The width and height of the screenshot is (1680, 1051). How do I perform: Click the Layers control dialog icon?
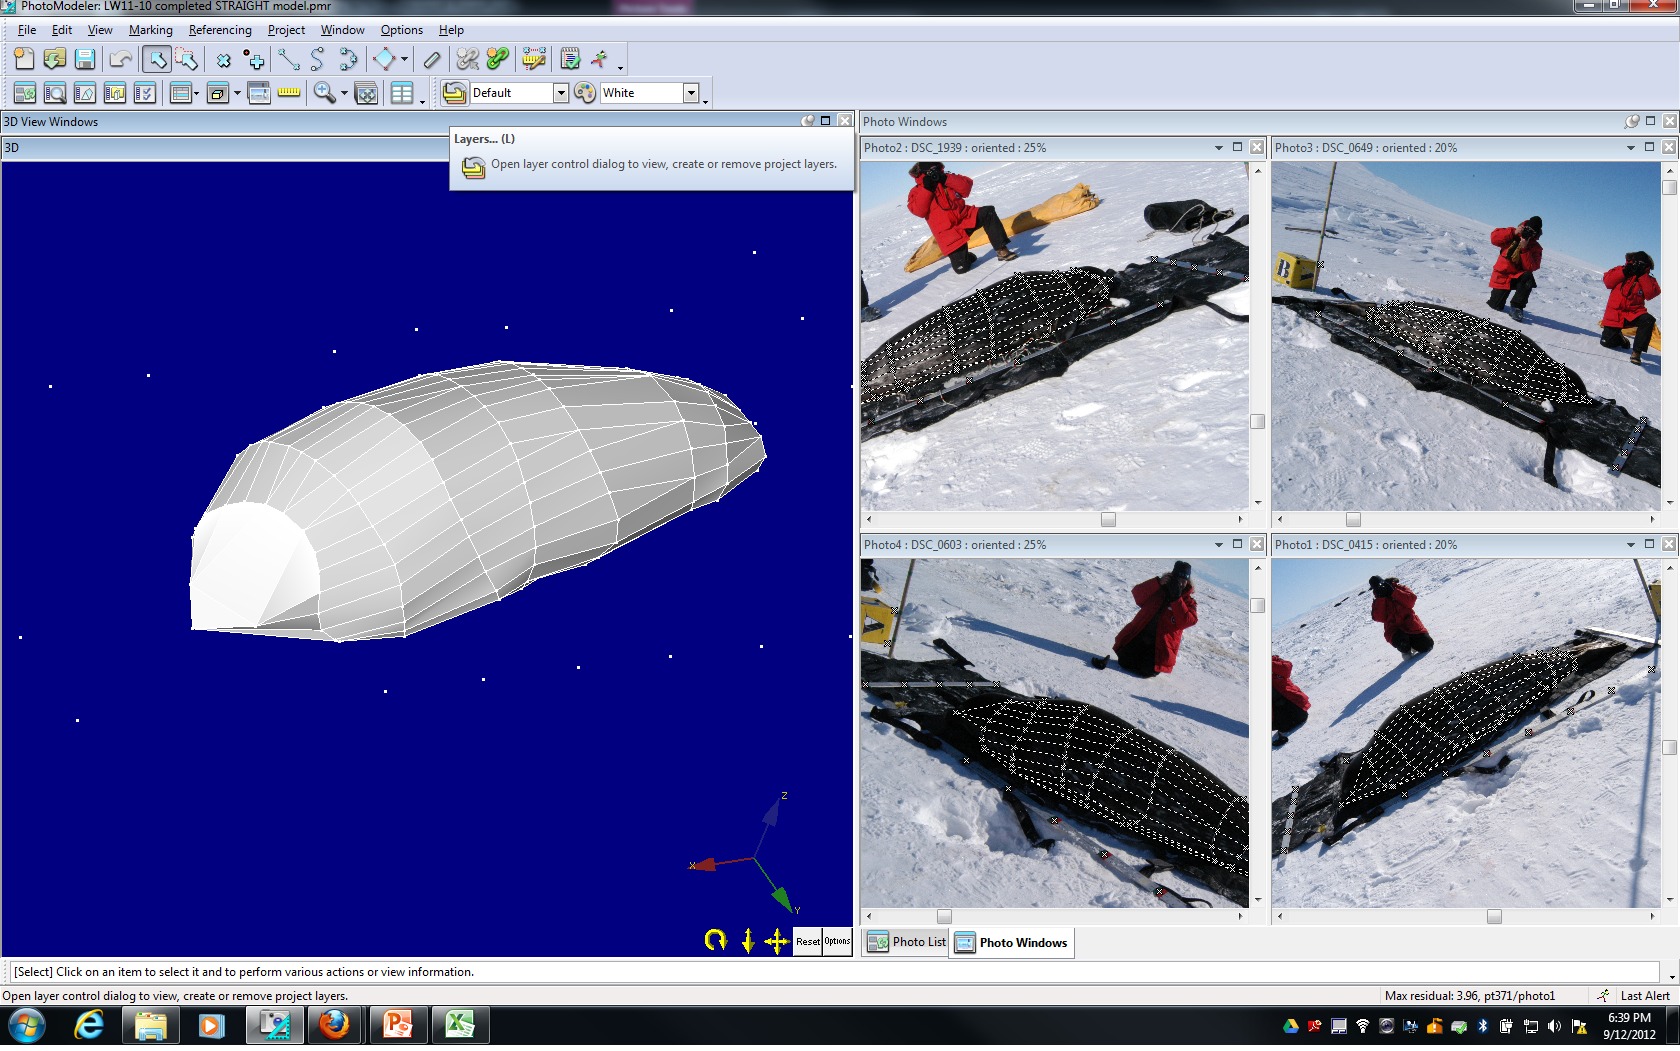tap(455, 93)
